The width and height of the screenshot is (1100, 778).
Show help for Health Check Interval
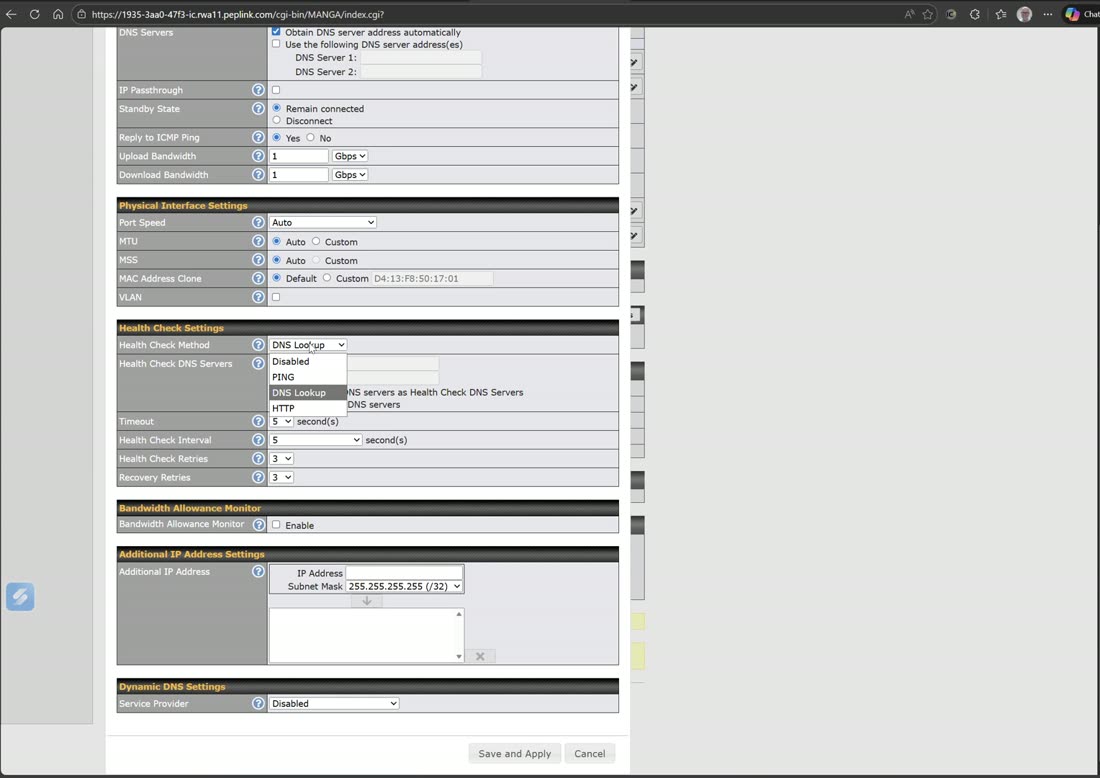point(258,440)
